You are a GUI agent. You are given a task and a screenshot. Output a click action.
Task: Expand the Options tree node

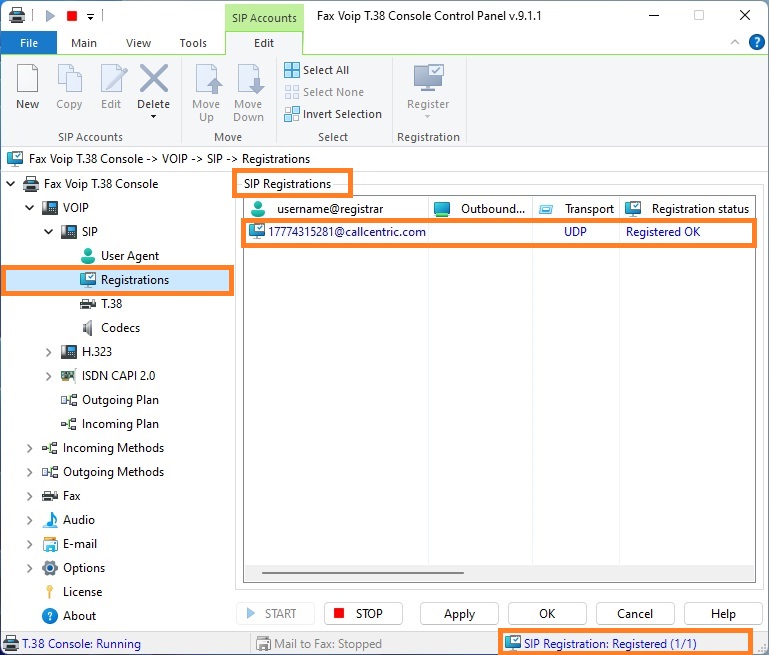tap(29, 568)
